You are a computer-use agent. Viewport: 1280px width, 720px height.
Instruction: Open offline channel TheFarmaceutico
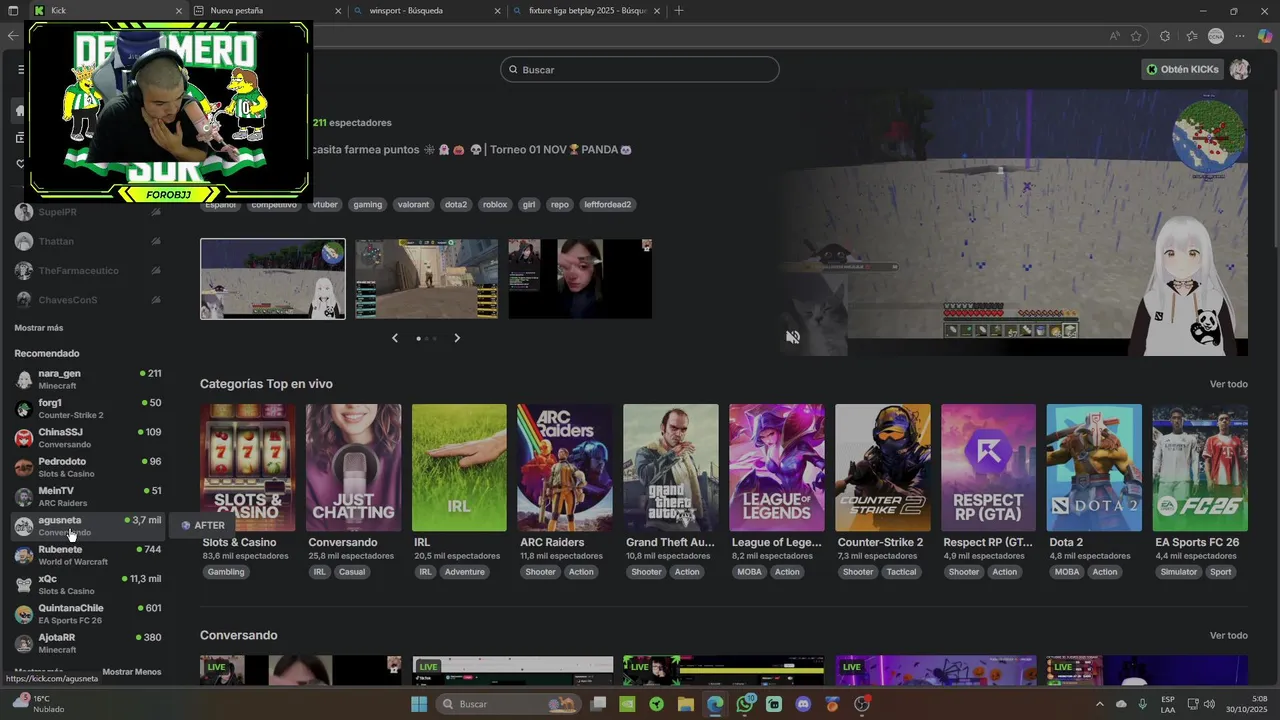pyautogui.click(x=88, y=270)
